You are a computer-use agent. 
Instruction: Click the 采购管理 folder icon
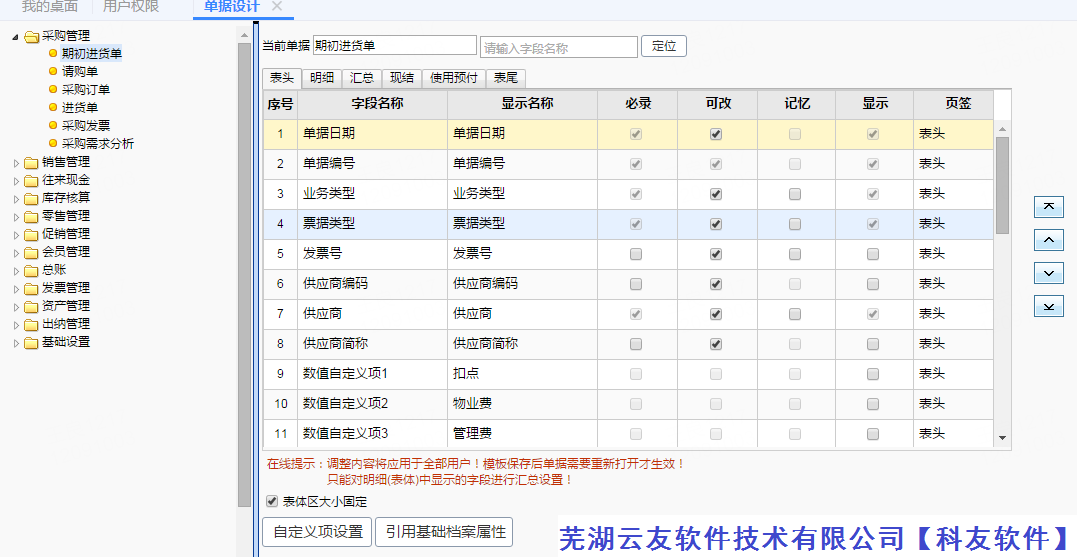32,36
